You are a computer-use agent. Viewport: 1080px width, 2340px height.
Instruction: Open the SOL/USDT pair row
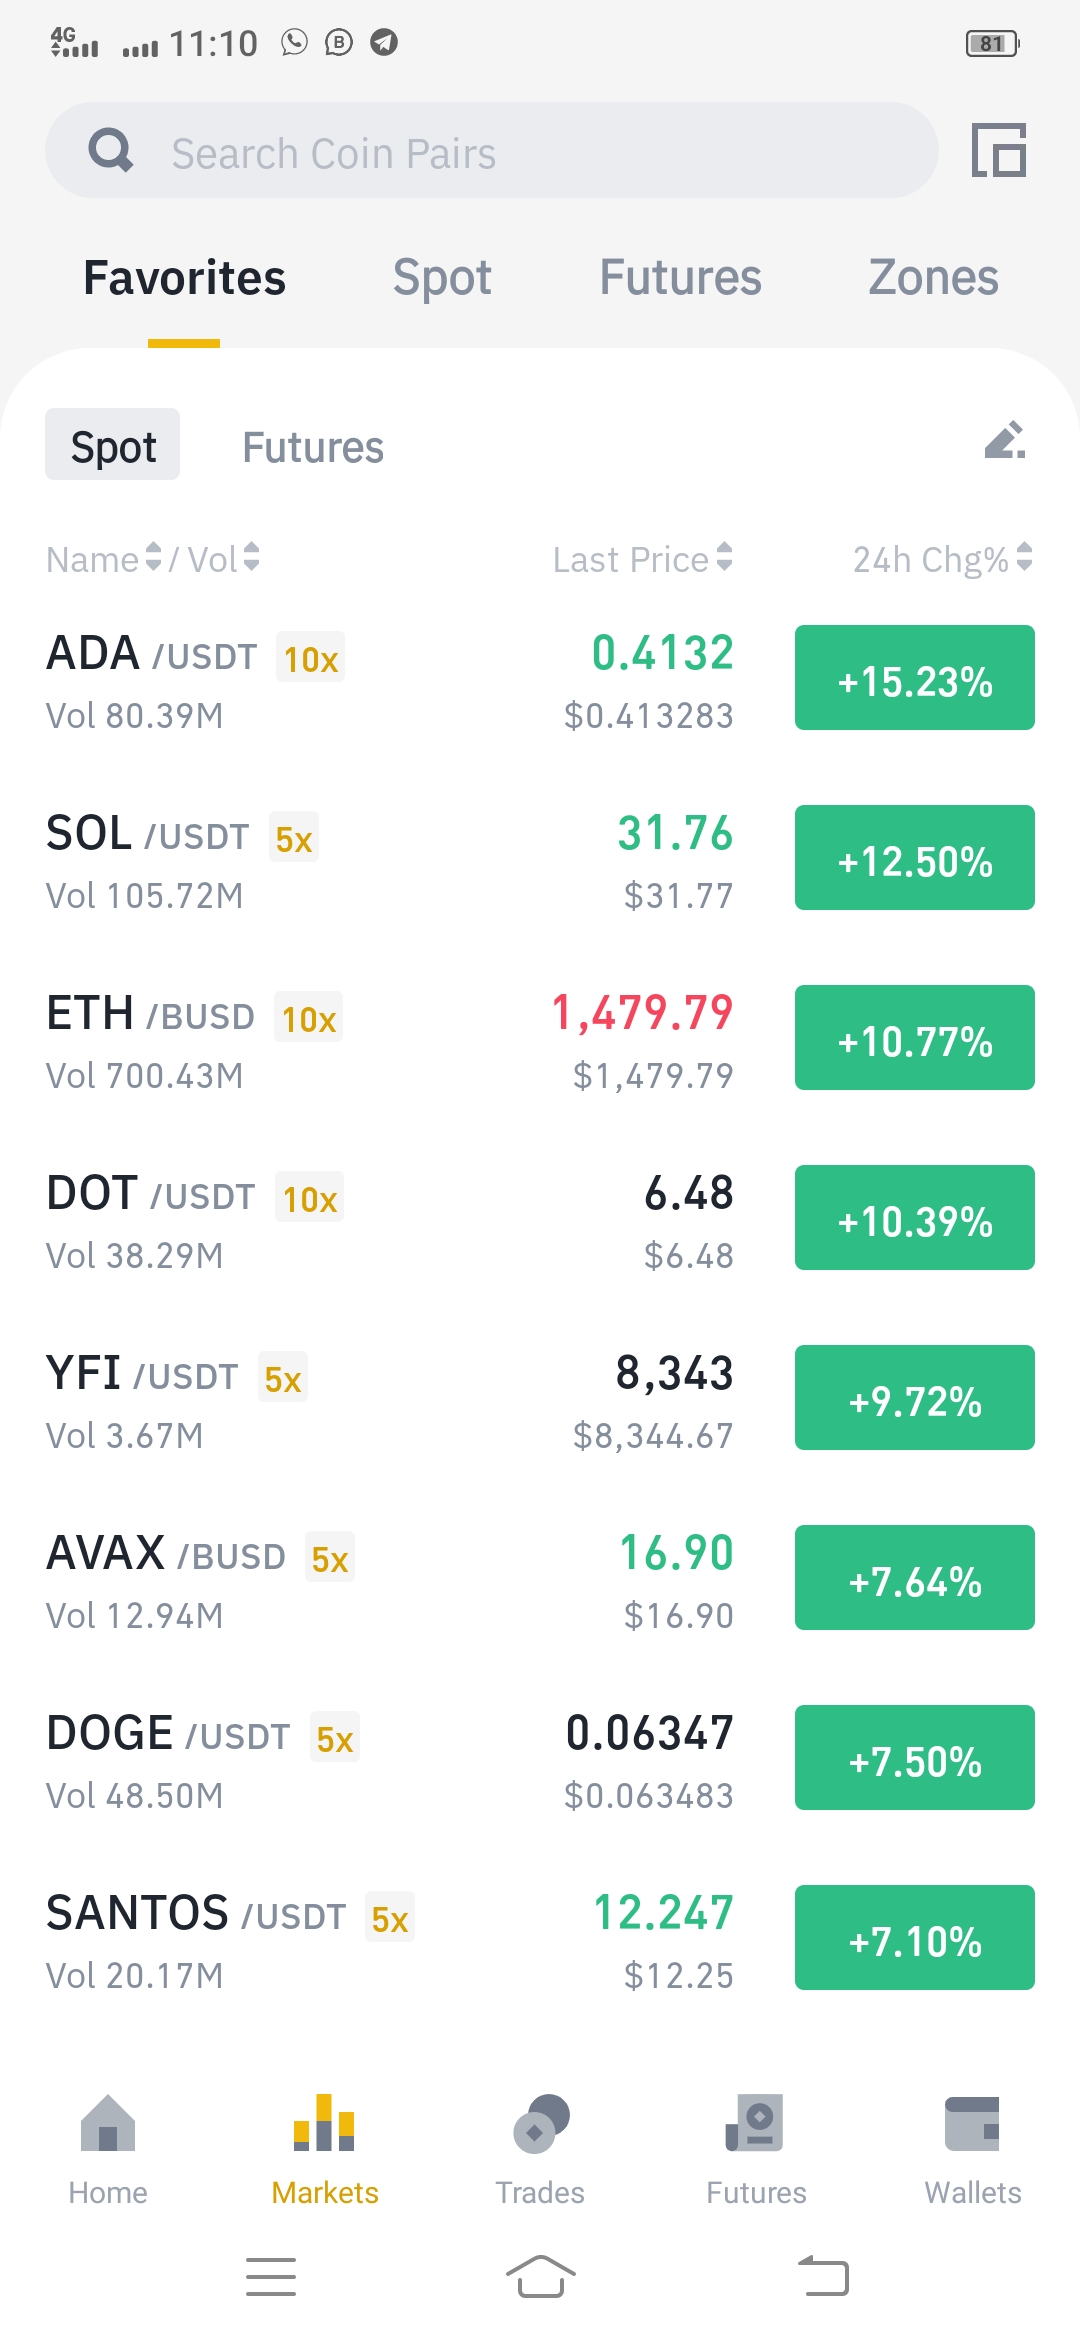click(540, 860)
